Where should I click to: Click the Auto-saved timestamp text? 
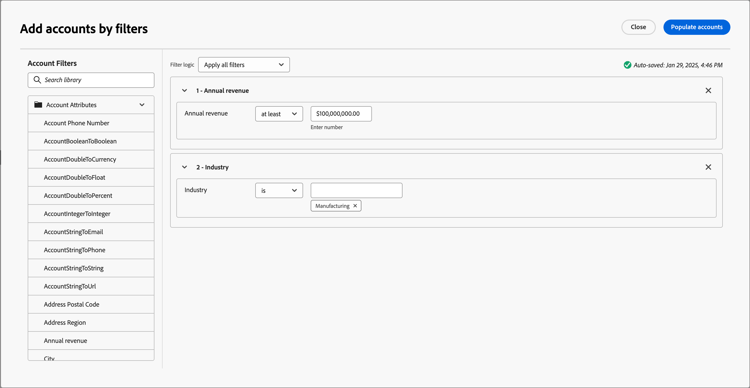point(678,65)
